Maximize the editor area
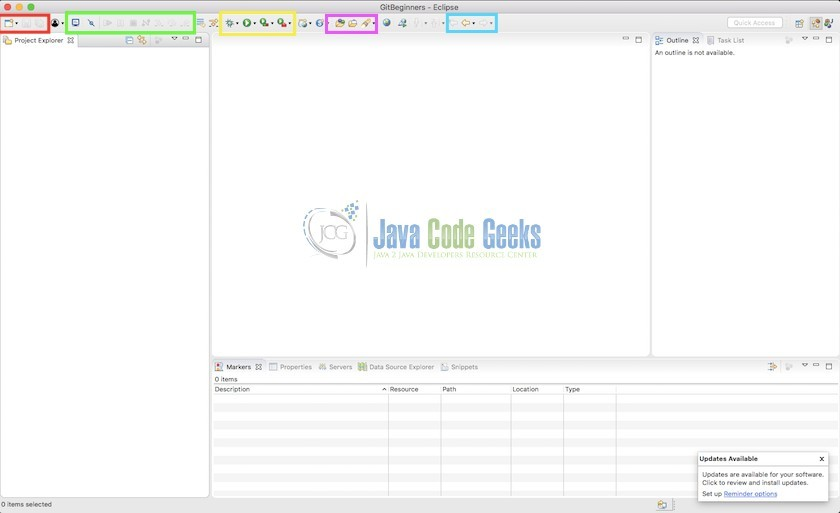 pyautogui.click(x=639, y=40)
